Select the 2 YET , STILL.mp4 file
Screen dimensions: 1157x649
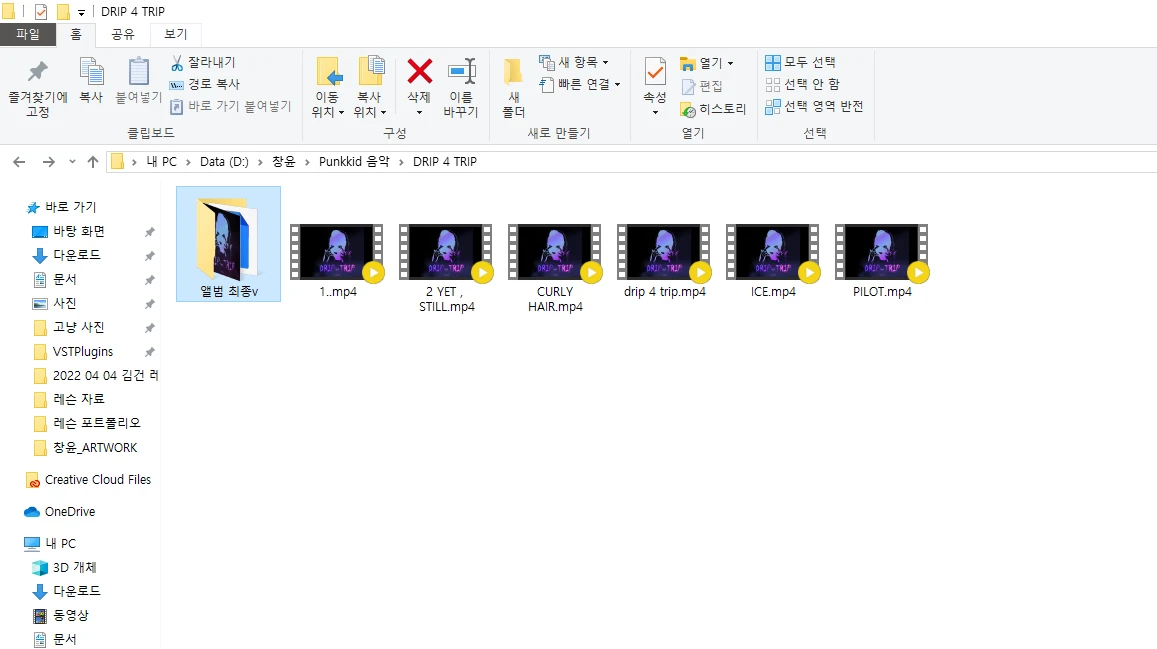(x=446, y=268)
